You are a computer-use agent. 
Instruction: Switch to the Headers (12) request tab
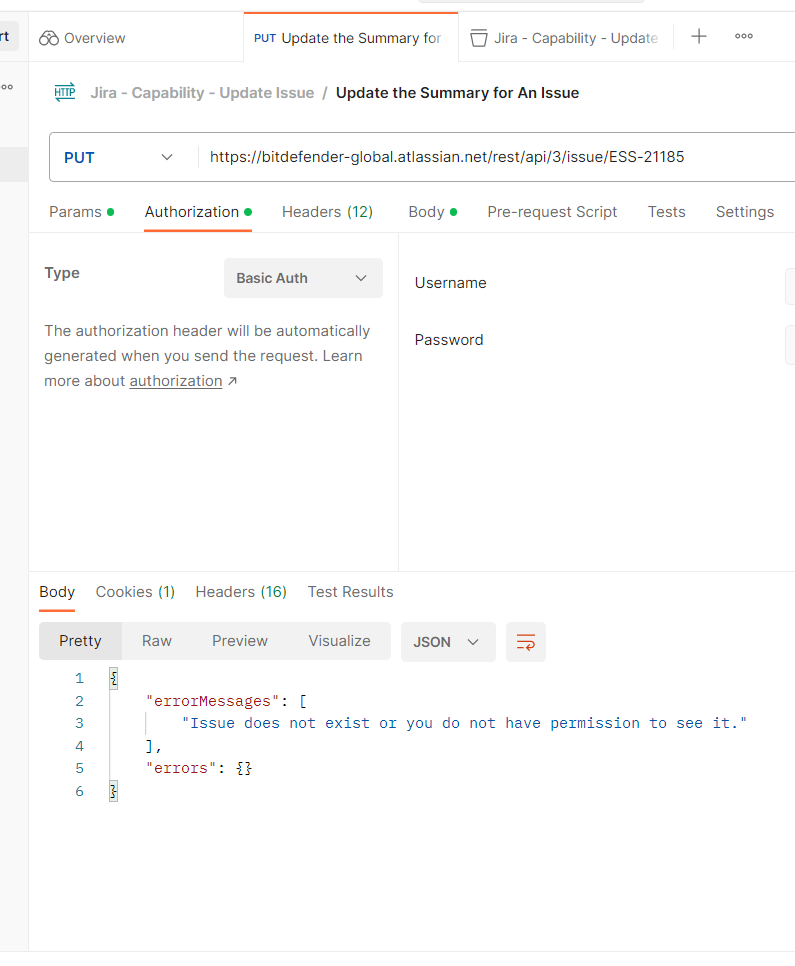[327, 211]
